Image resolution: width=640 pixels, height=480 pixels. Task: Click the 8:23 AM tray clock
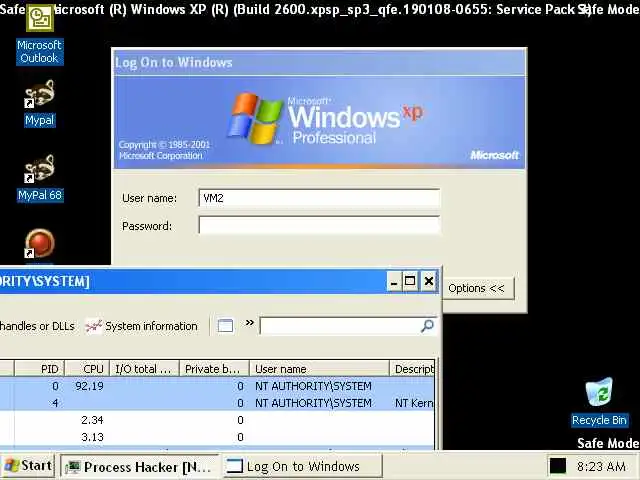tap(601, 466)
